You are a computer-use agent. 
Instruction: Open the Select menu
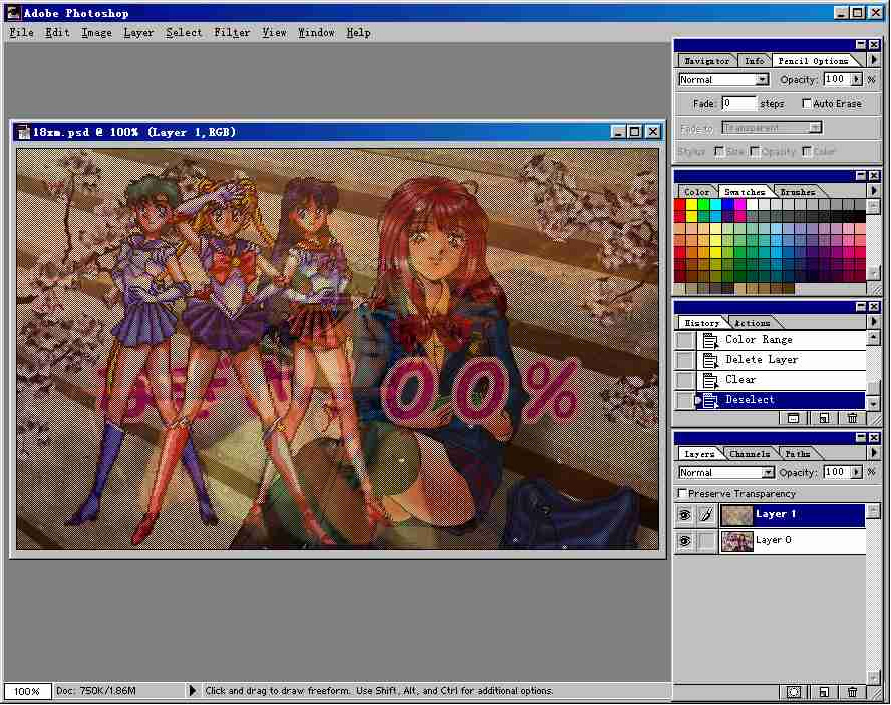(x=184, y=33)
